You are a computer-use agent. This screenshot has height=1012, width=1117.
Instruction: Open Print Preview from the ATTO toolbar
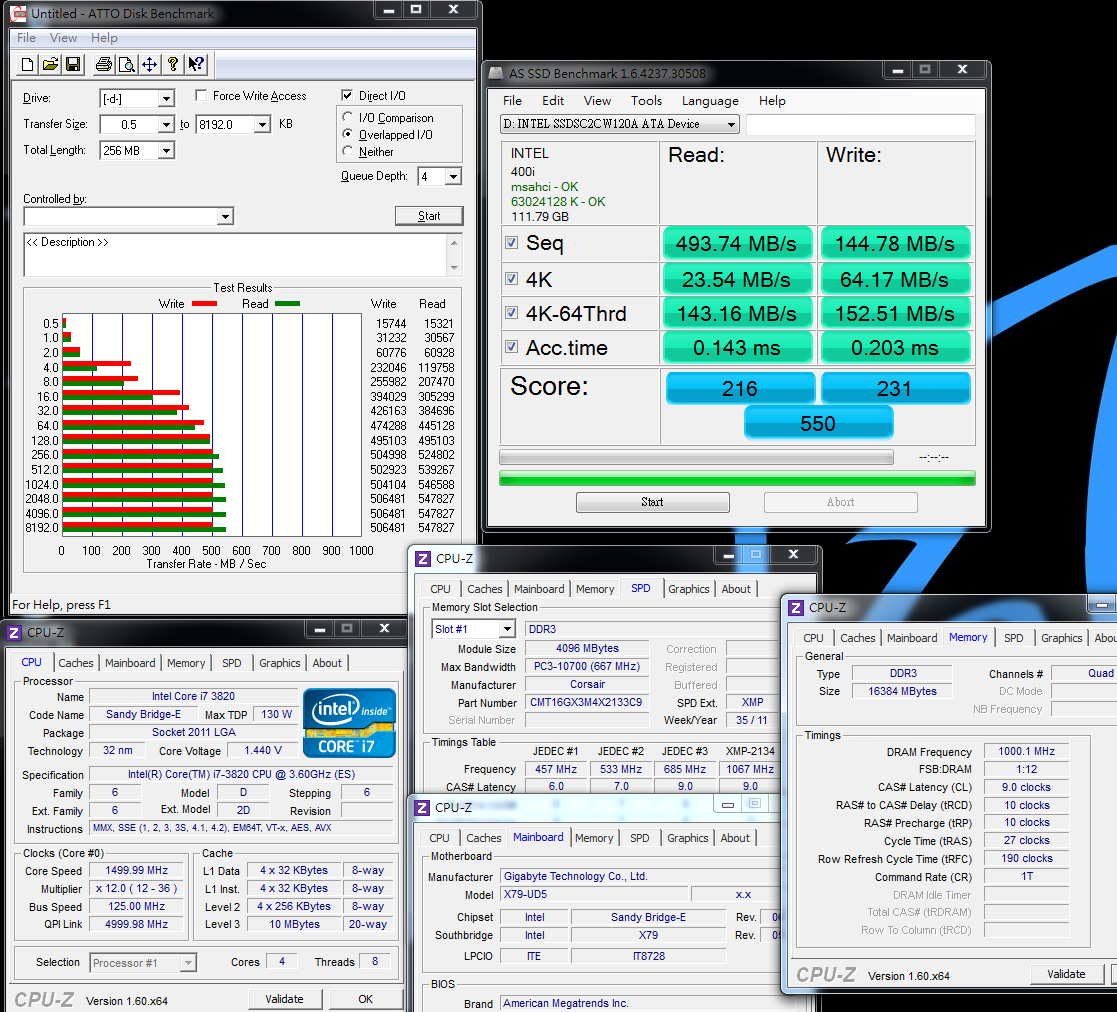coord(126,65)
